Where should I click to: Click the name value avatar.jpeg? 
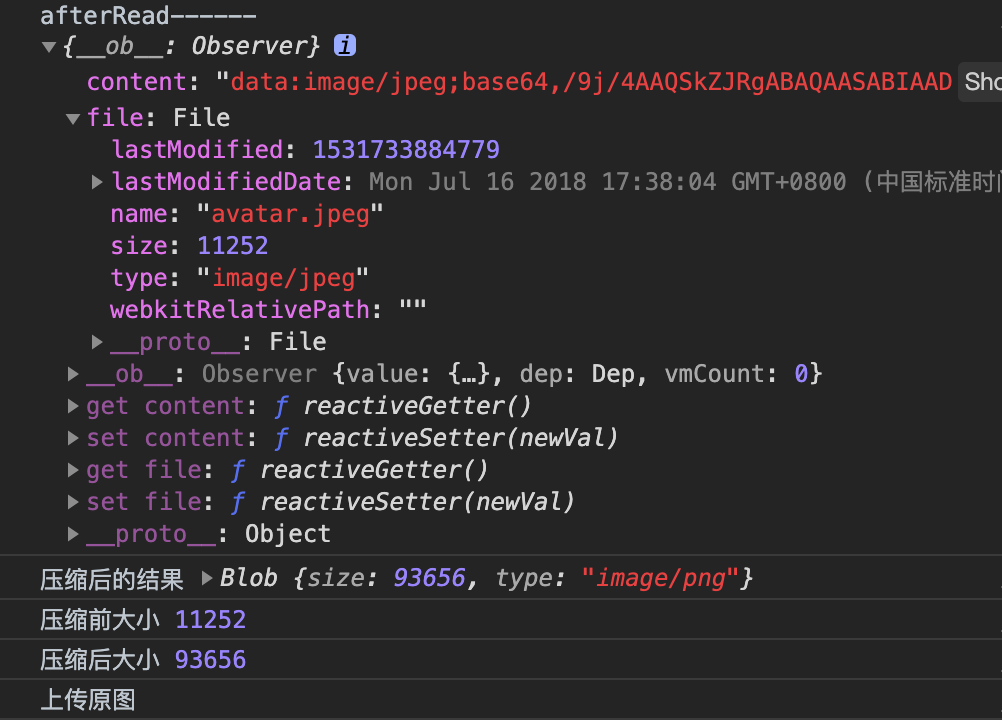(291, 214)
